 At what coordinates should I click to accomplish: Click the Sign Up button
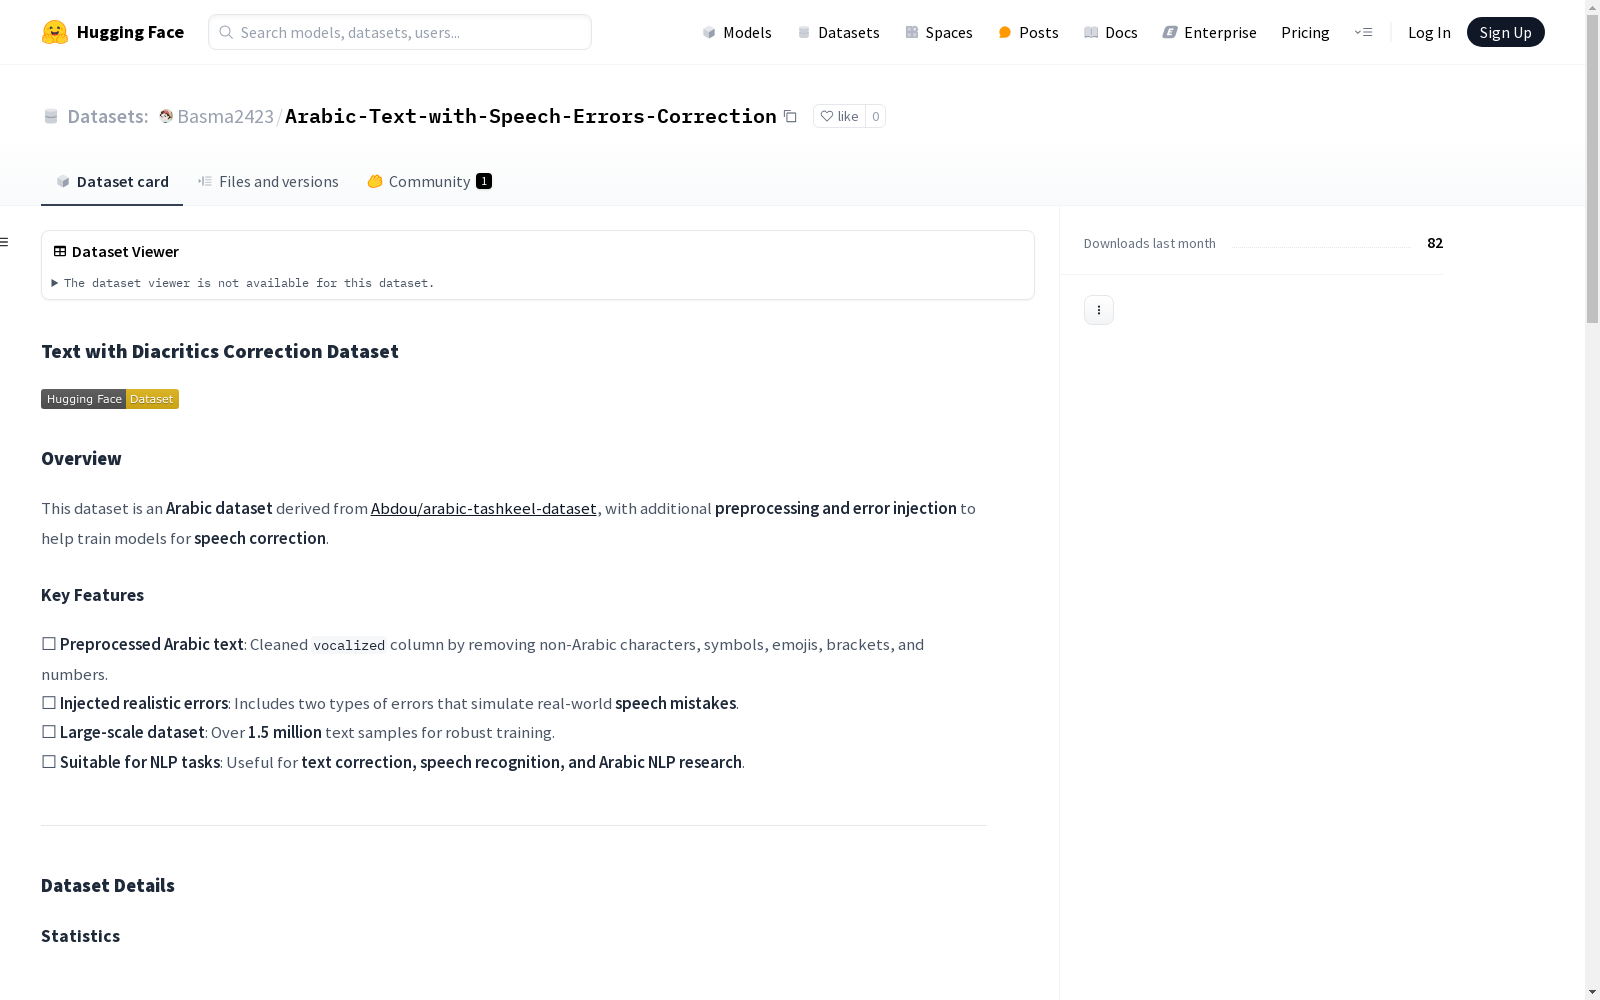point(1505,32)
